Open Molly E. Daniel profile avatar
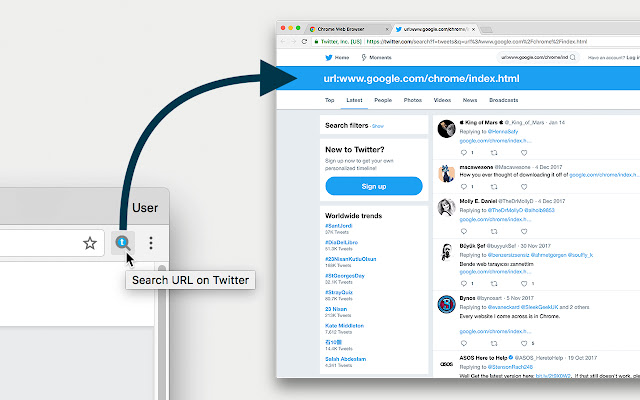640x400 pixels. [x=447, y=207]
